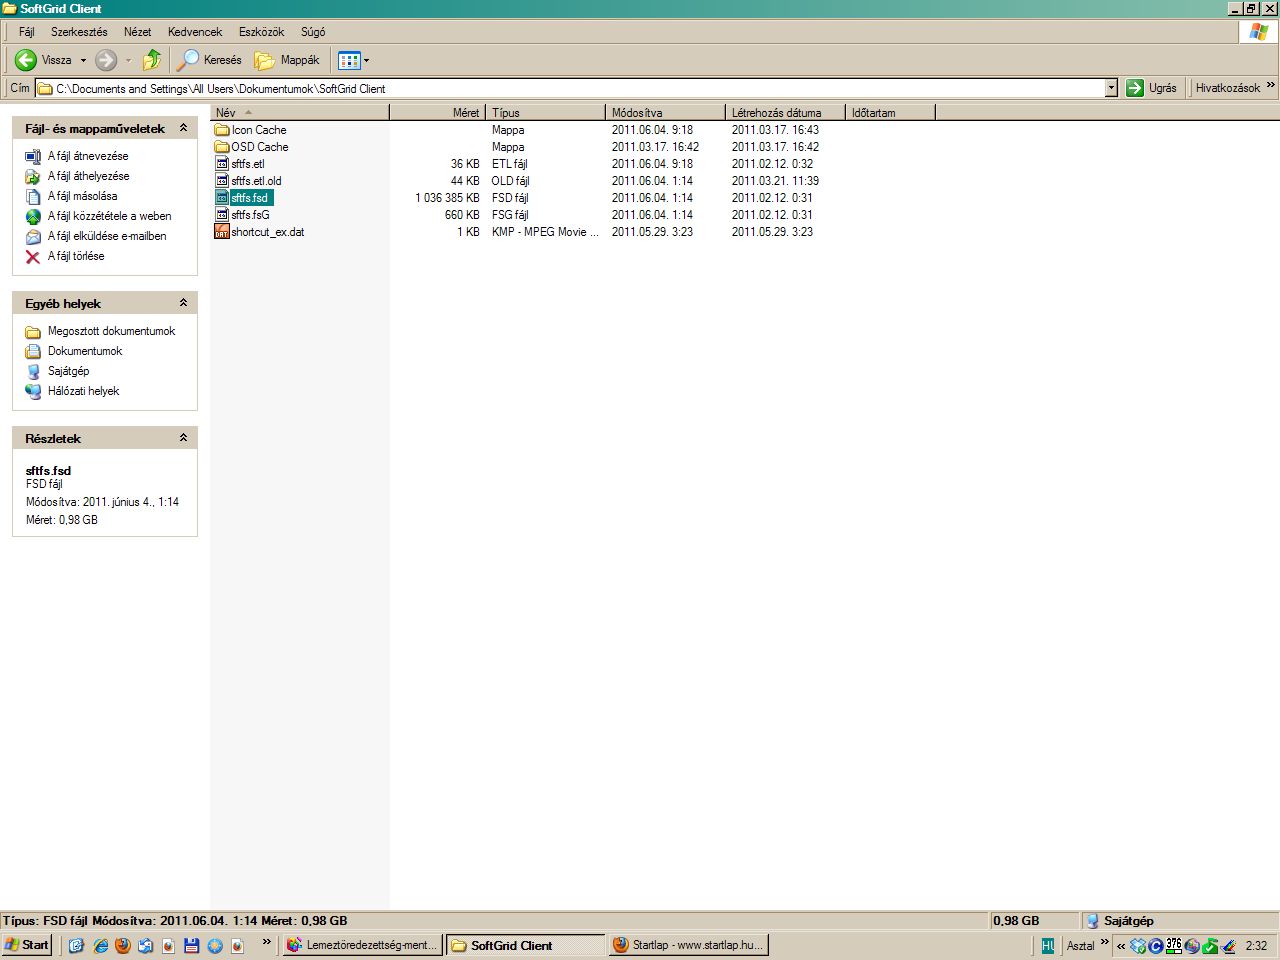Sort by Létrehozás dátuma column header
This screenshot has width=1280, height=960.
click(786, 112)
